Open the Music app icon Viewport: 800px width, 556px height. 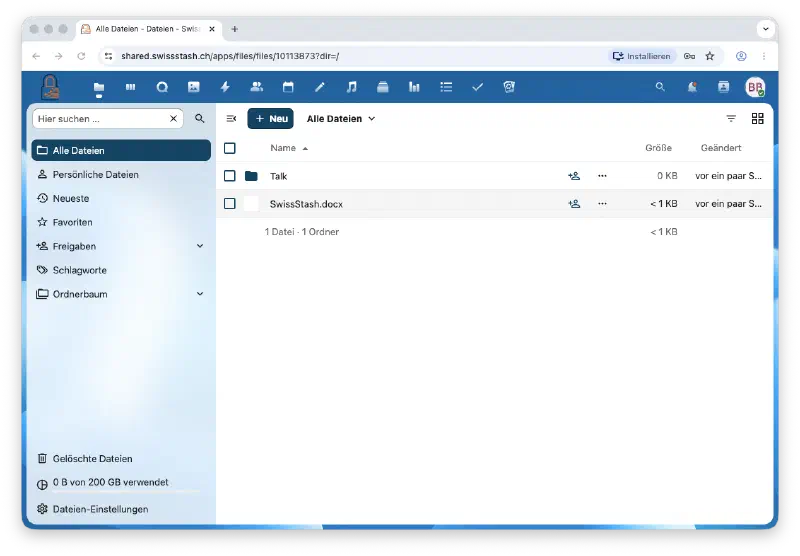tap(352, 87)
